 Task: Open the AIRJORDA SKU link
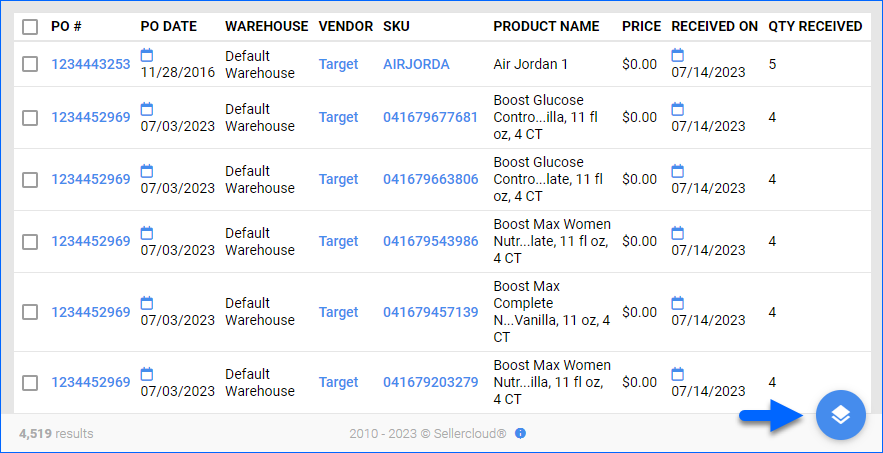point(416,64)
